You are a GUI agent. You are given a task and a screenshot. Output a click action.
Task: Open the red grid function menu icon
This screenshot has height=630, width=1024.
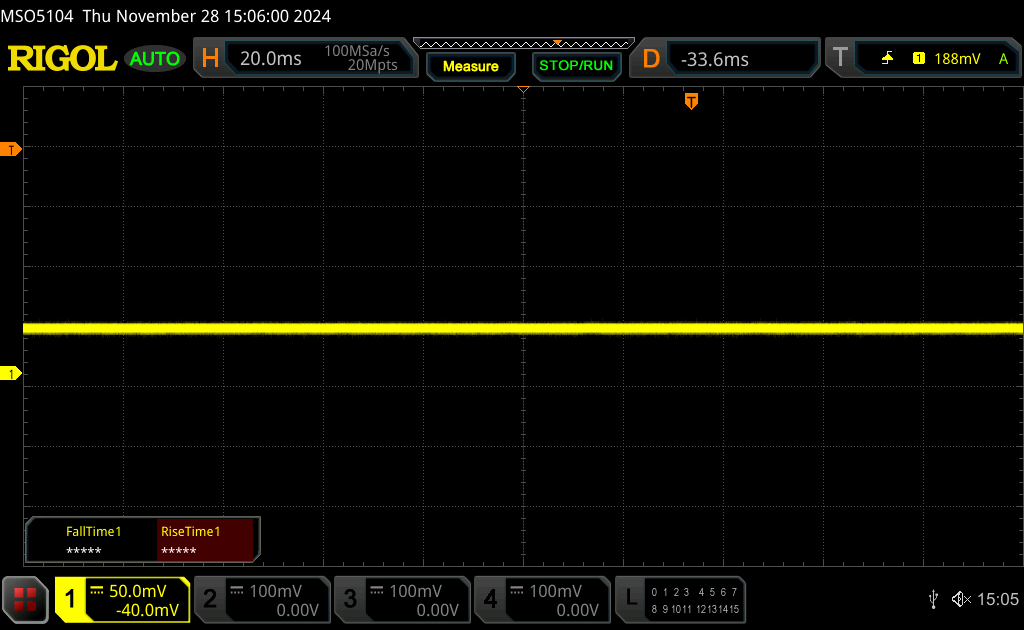click(x=25, y=599)
